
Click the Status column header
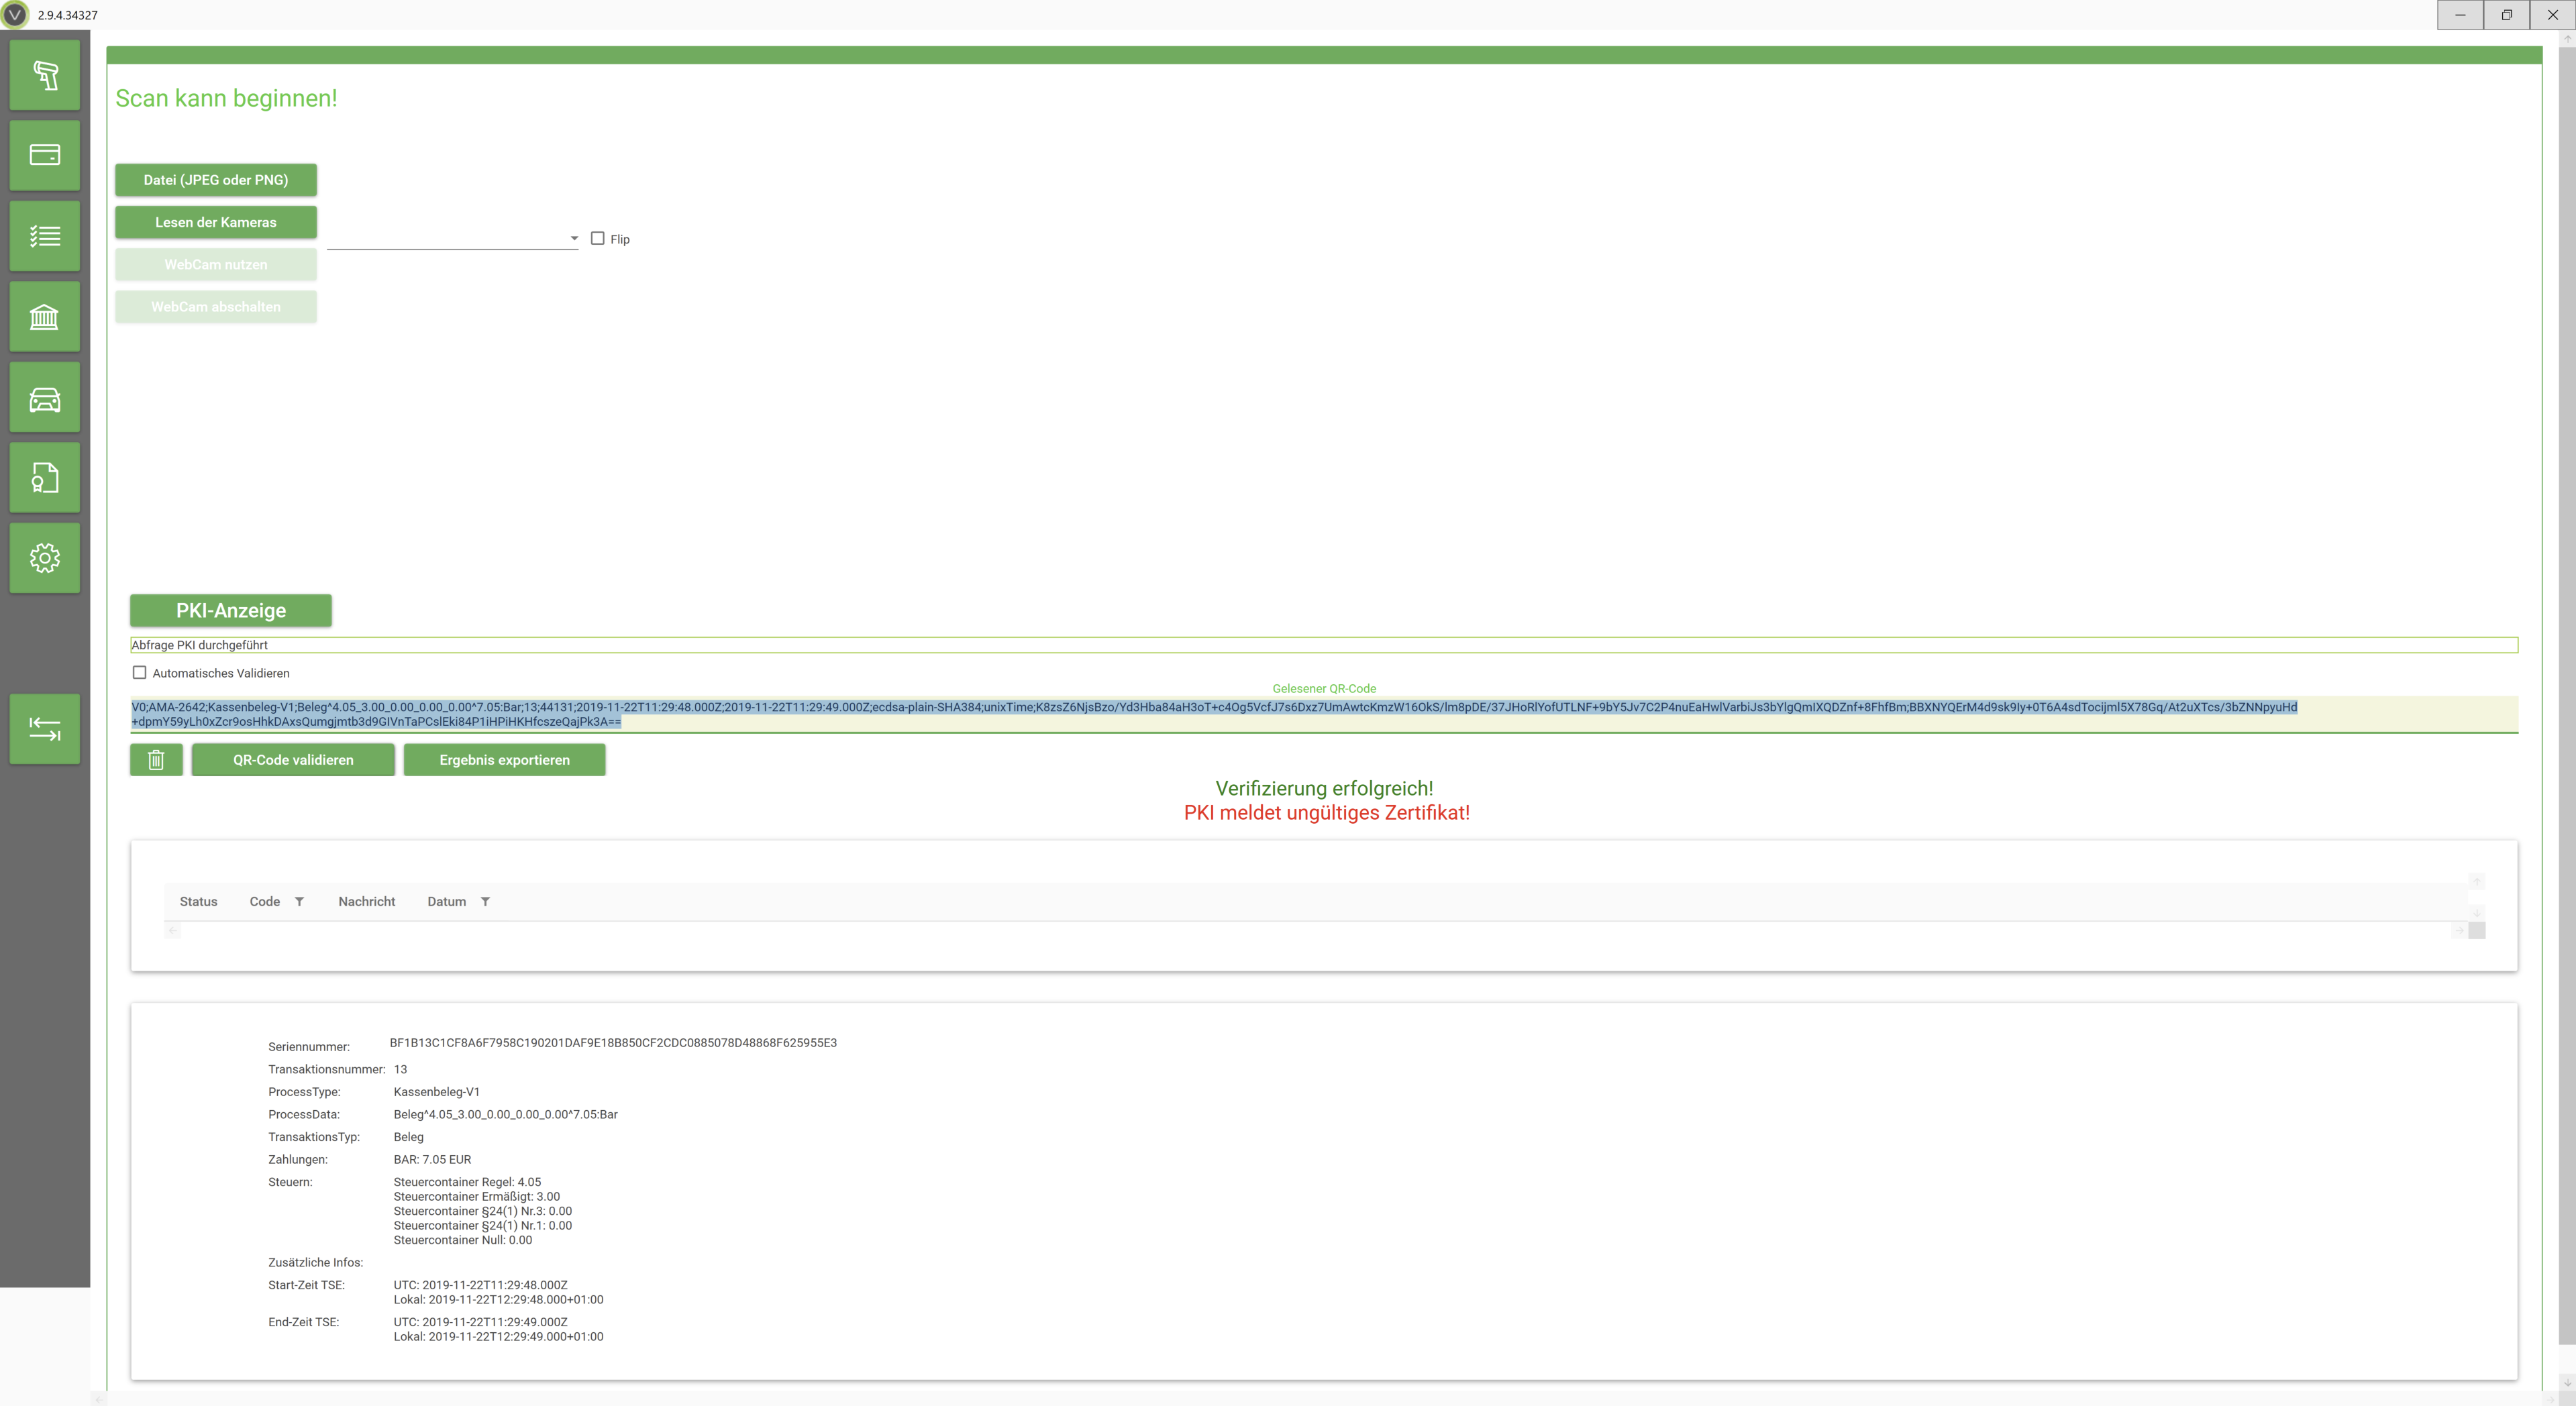point(198,902)
